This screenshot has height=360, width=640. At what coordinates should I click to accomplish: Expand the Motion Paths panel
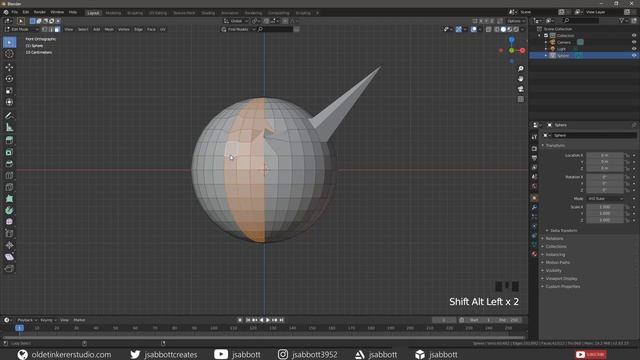point(557,262)
